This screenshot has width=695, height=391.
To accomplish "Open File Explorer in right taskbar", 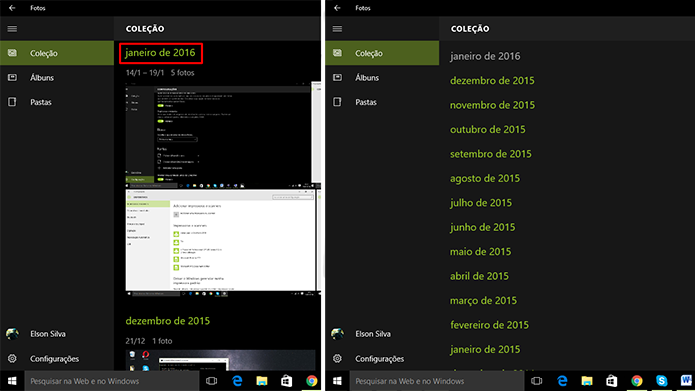I will [x=587, y=381].
